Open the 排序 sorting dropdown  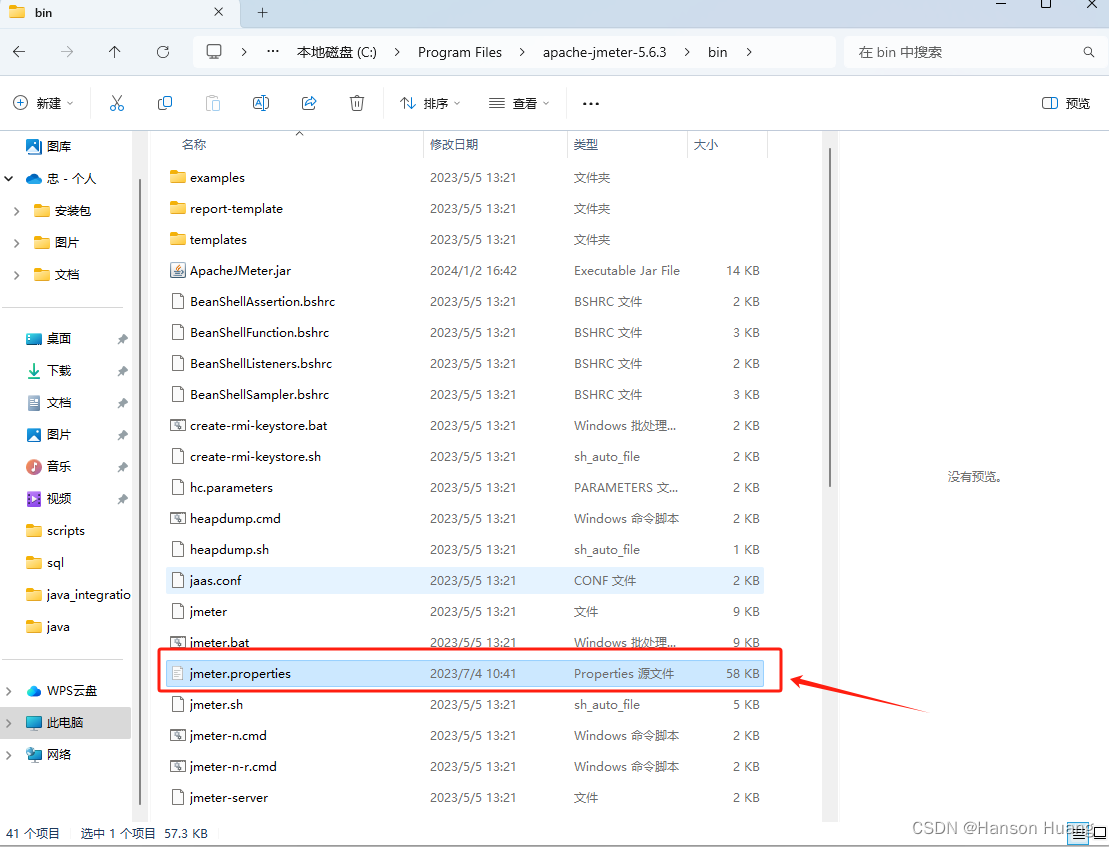point(430,103)
